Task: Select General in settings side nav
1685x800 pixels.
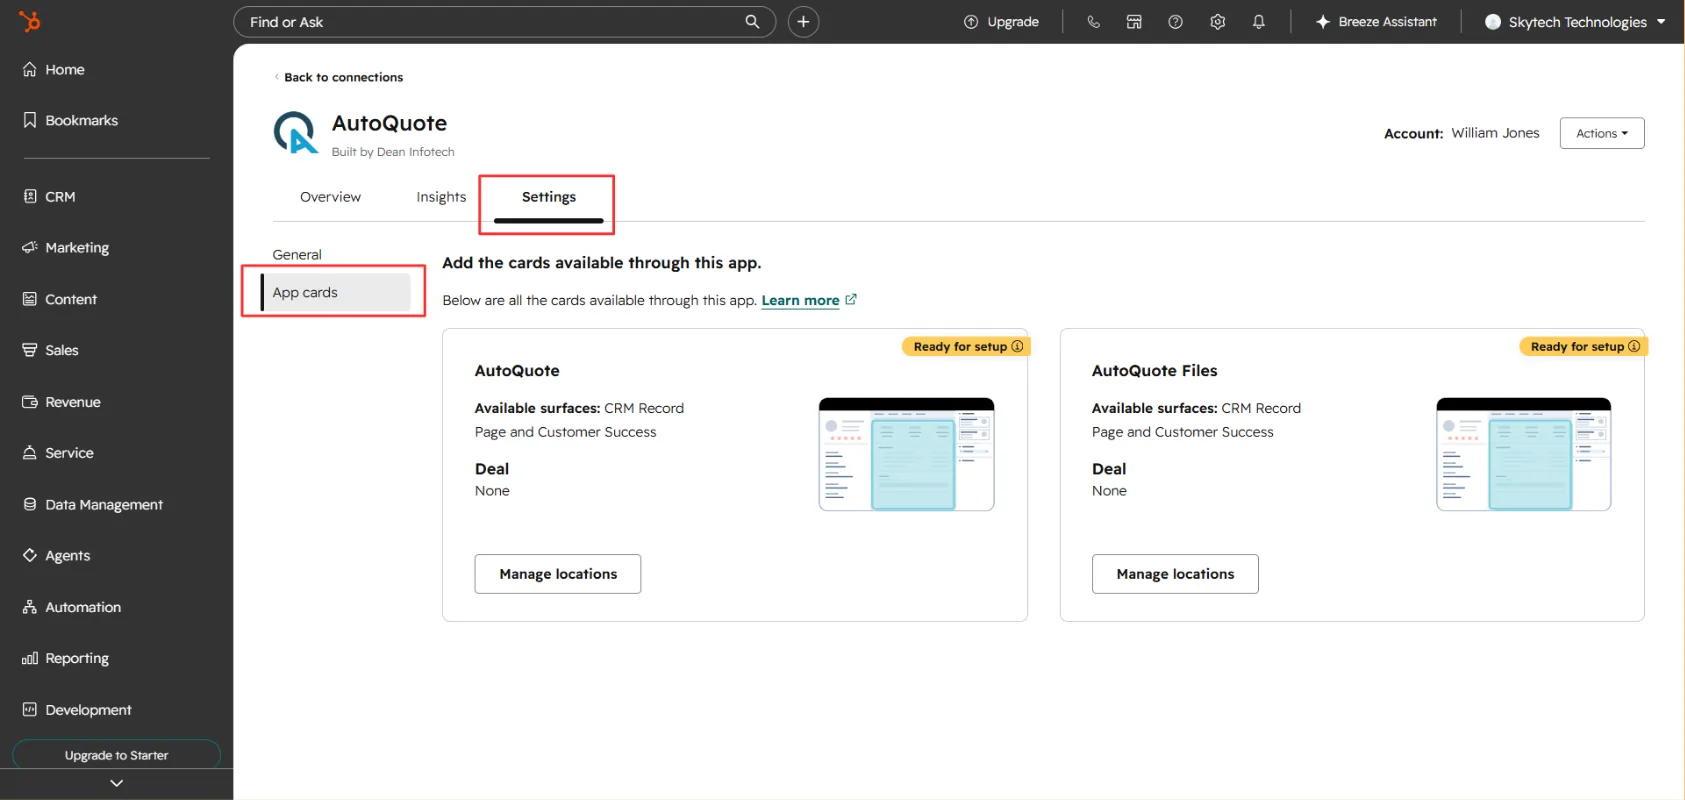Action: click(x=297, y=255)
